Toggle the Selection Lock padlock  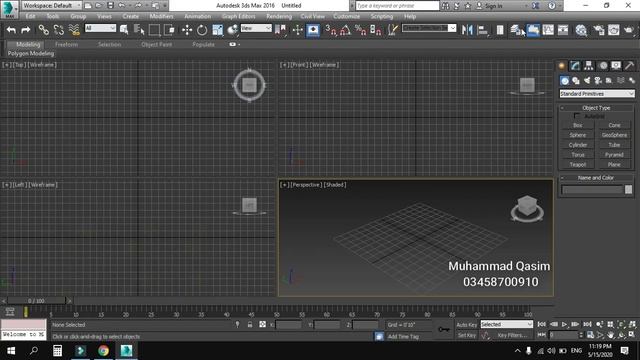click(250, 324)
